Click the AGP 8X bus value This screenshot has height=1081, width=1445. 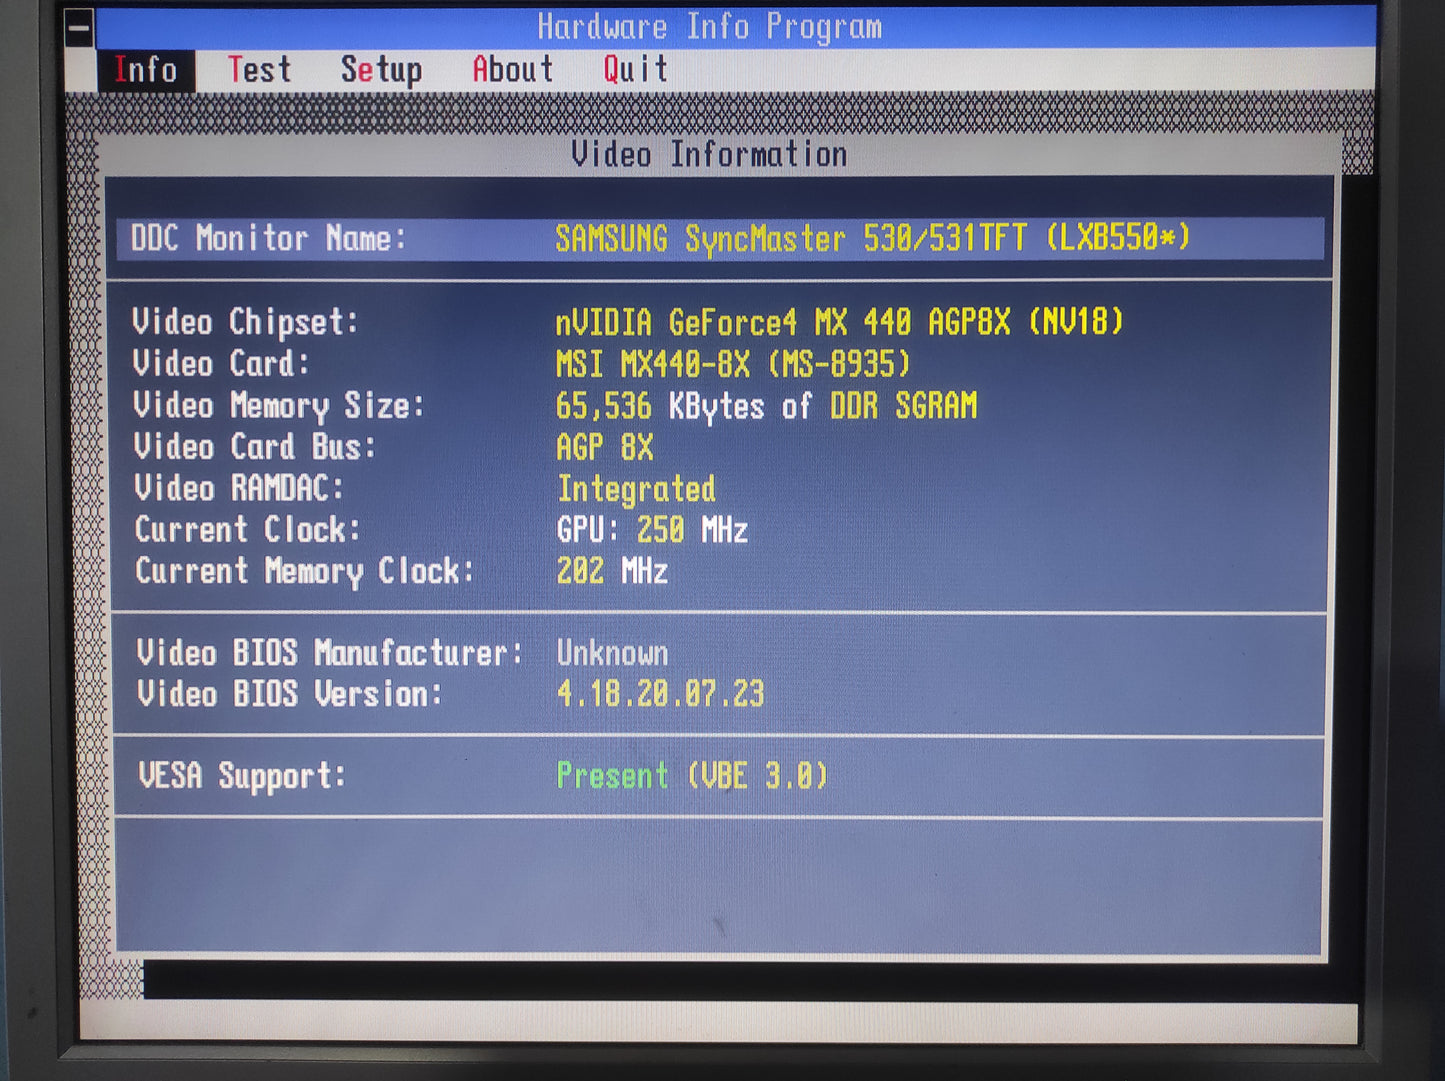(x=605, y=447)
